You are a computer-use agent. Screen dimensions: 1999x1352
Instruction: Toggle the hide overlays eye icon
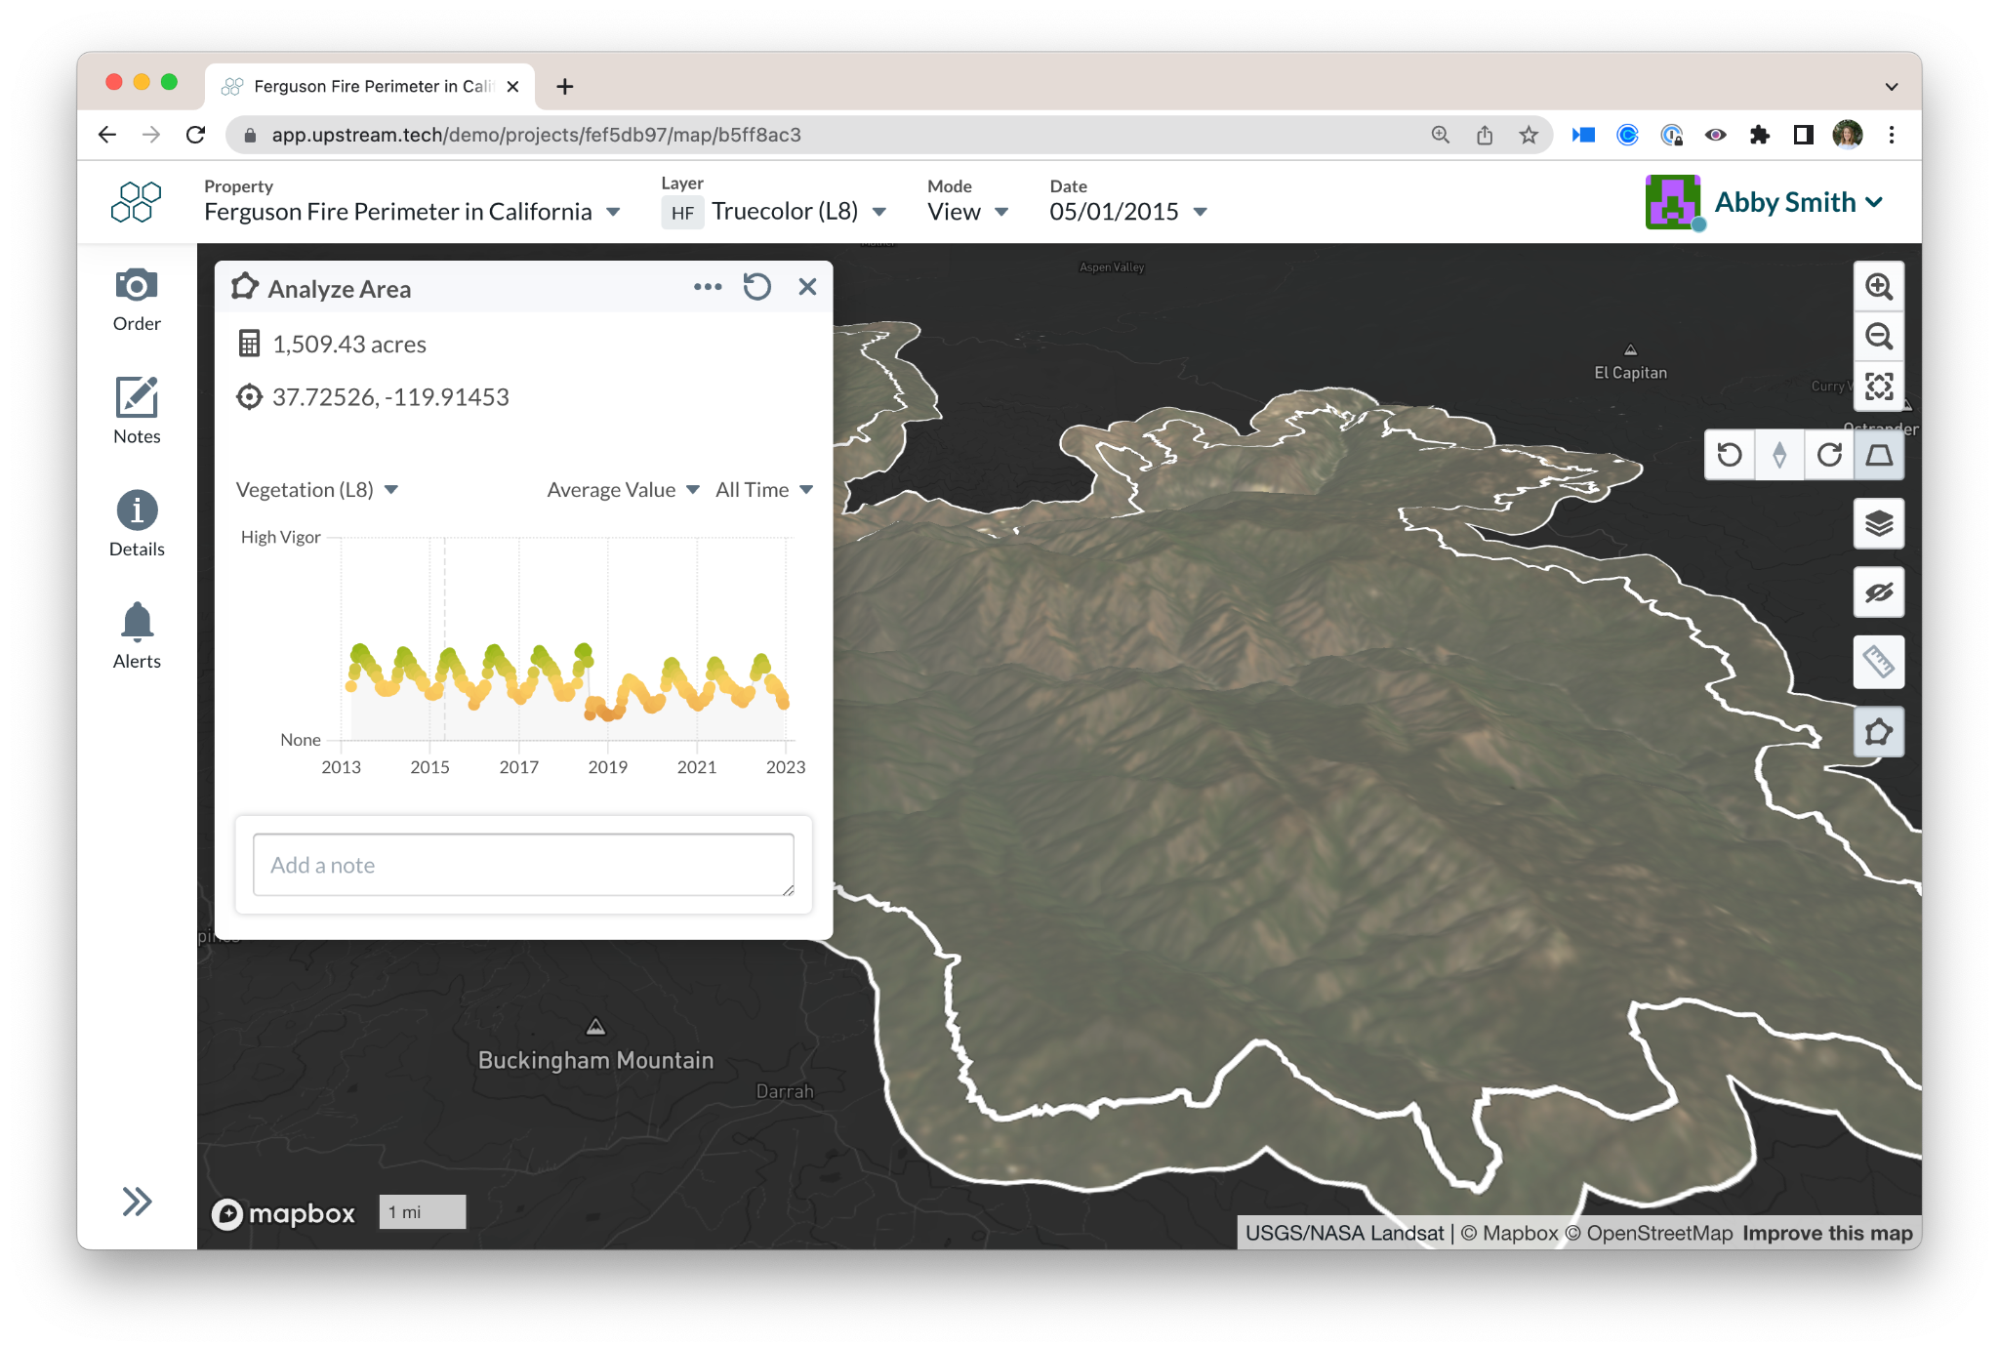pyautogui.click(x=1879, y=591)
